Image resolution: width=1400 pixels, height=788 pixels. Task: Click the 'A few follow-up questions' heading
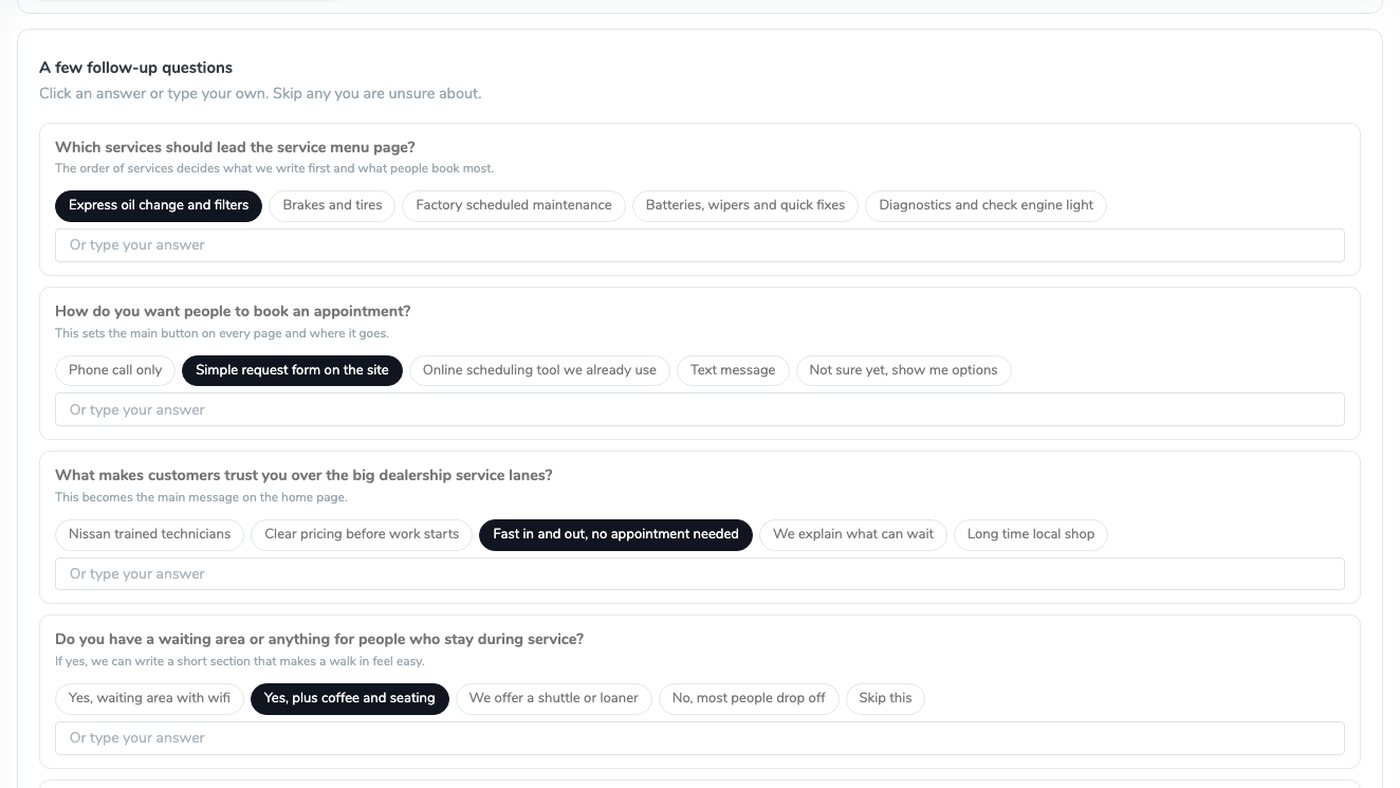click(x=136, y=68)
